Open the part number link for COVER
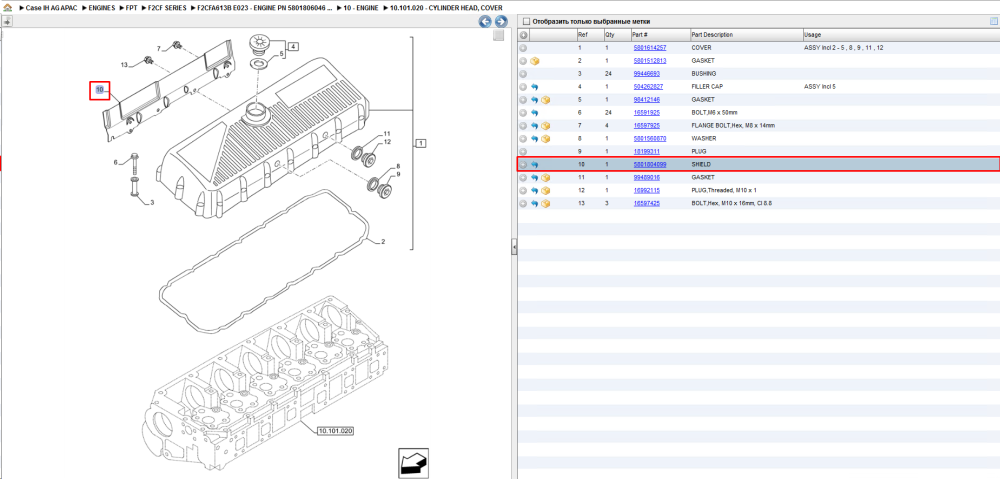 649,48
